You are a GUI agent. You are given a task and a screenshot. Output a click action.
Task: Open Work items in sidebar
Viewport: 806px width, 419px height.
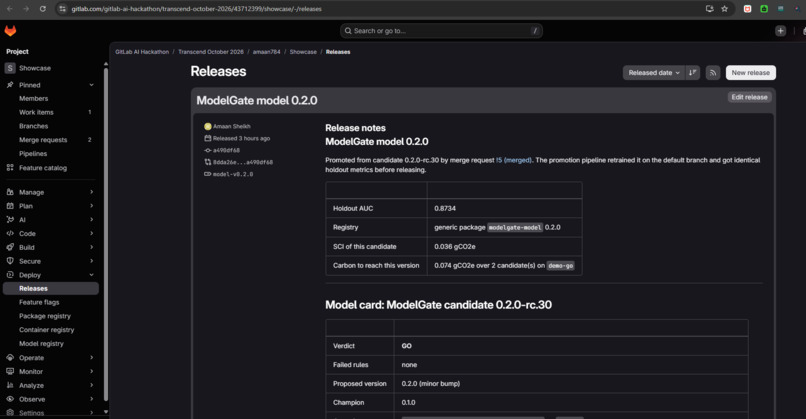36,112
